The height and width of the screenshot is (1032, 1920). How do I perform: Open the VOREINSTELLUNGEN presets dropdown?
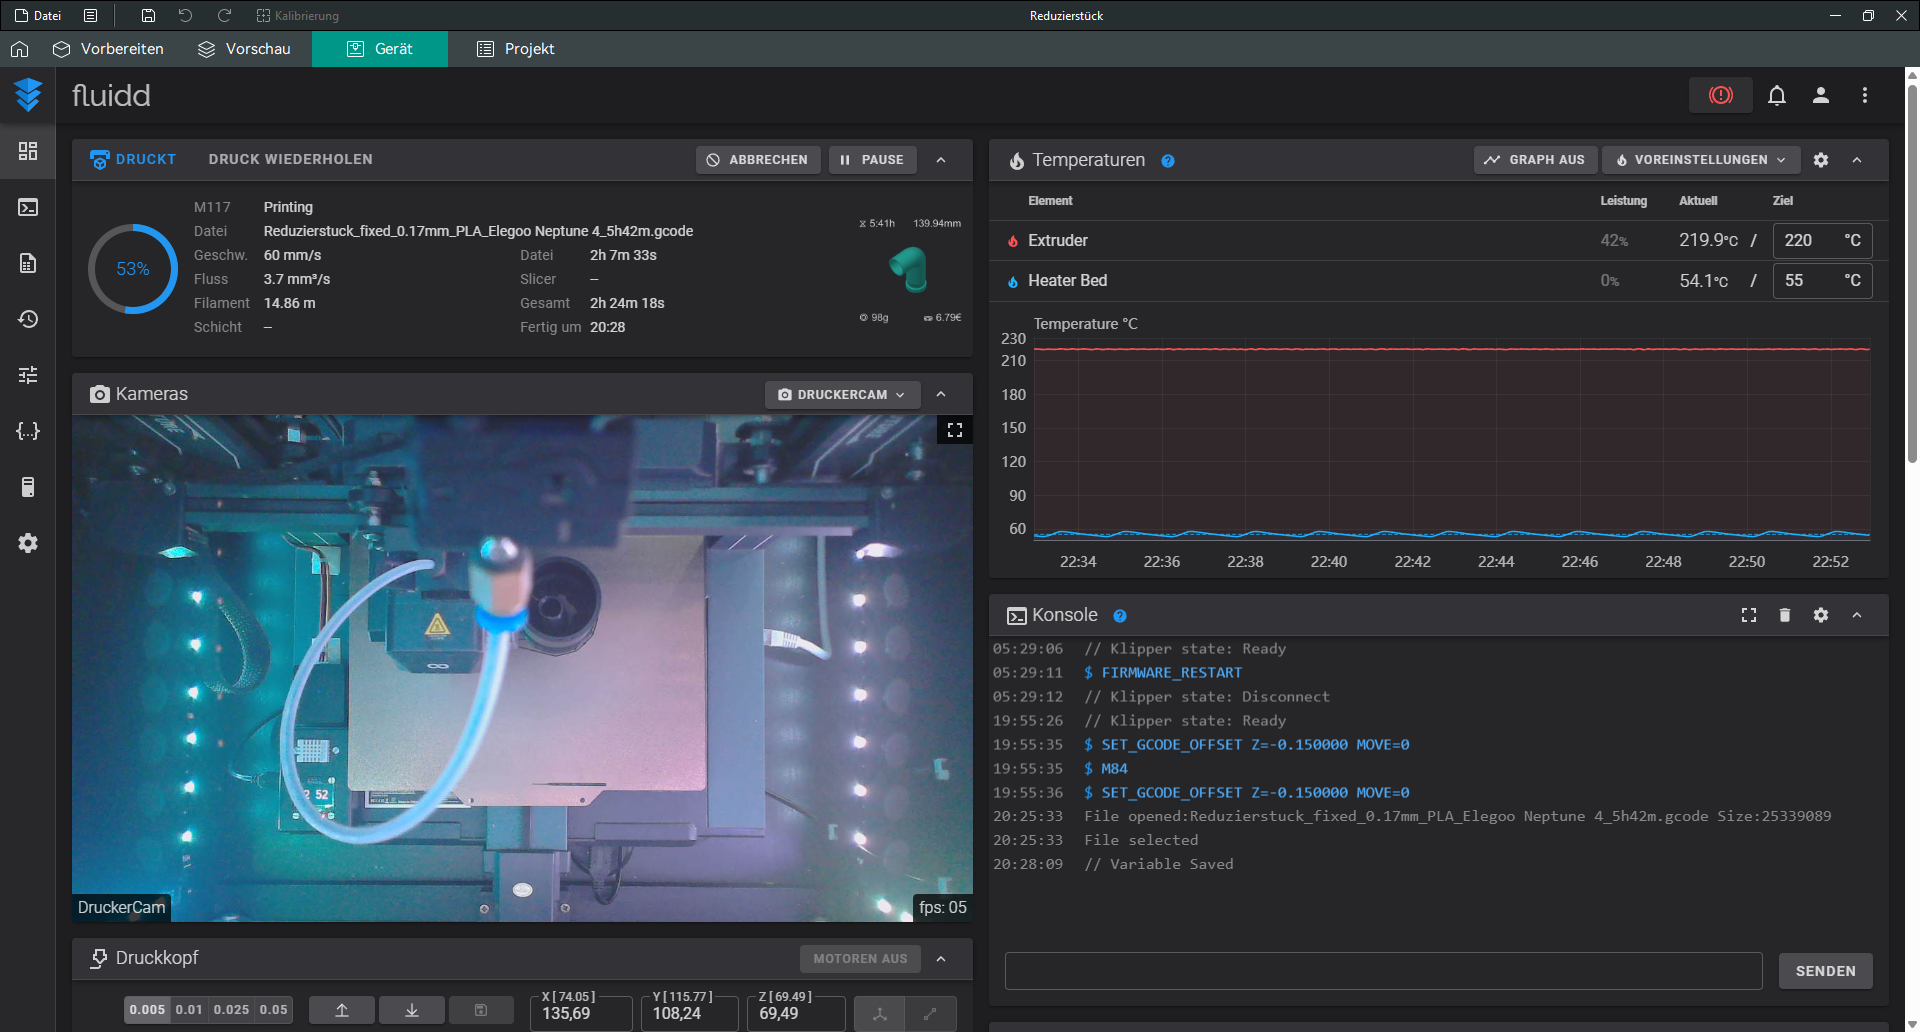[x=1701, y=160]
